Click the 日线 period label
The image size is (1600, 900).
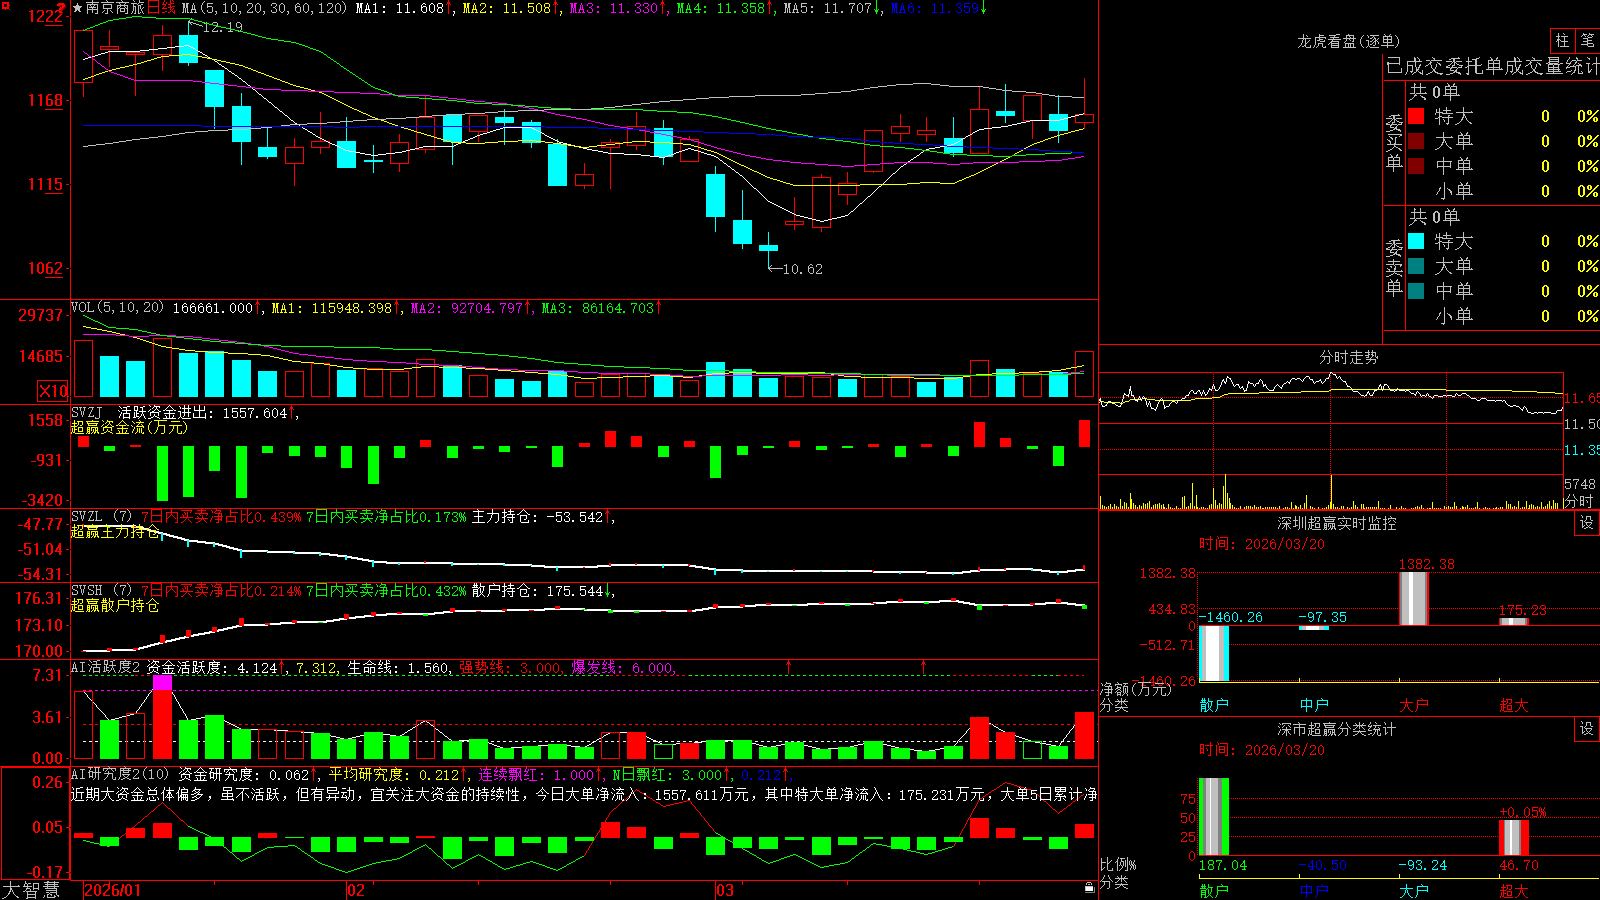(161, 8)
